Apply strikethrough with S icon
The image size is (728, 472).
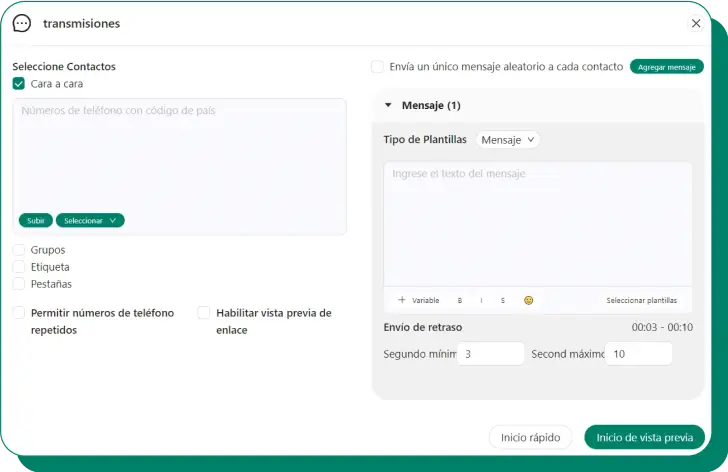click(x=503, y=300)
